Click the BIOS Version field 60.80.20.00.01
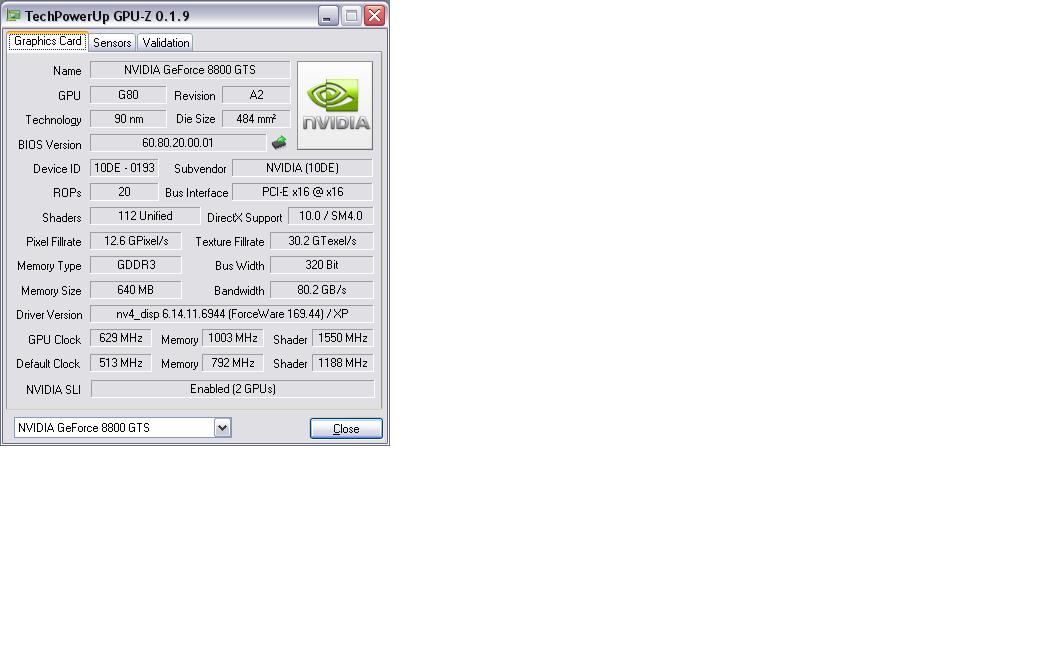The height and width of the screenshot is (647, 1043). click(x=178, y=143)
